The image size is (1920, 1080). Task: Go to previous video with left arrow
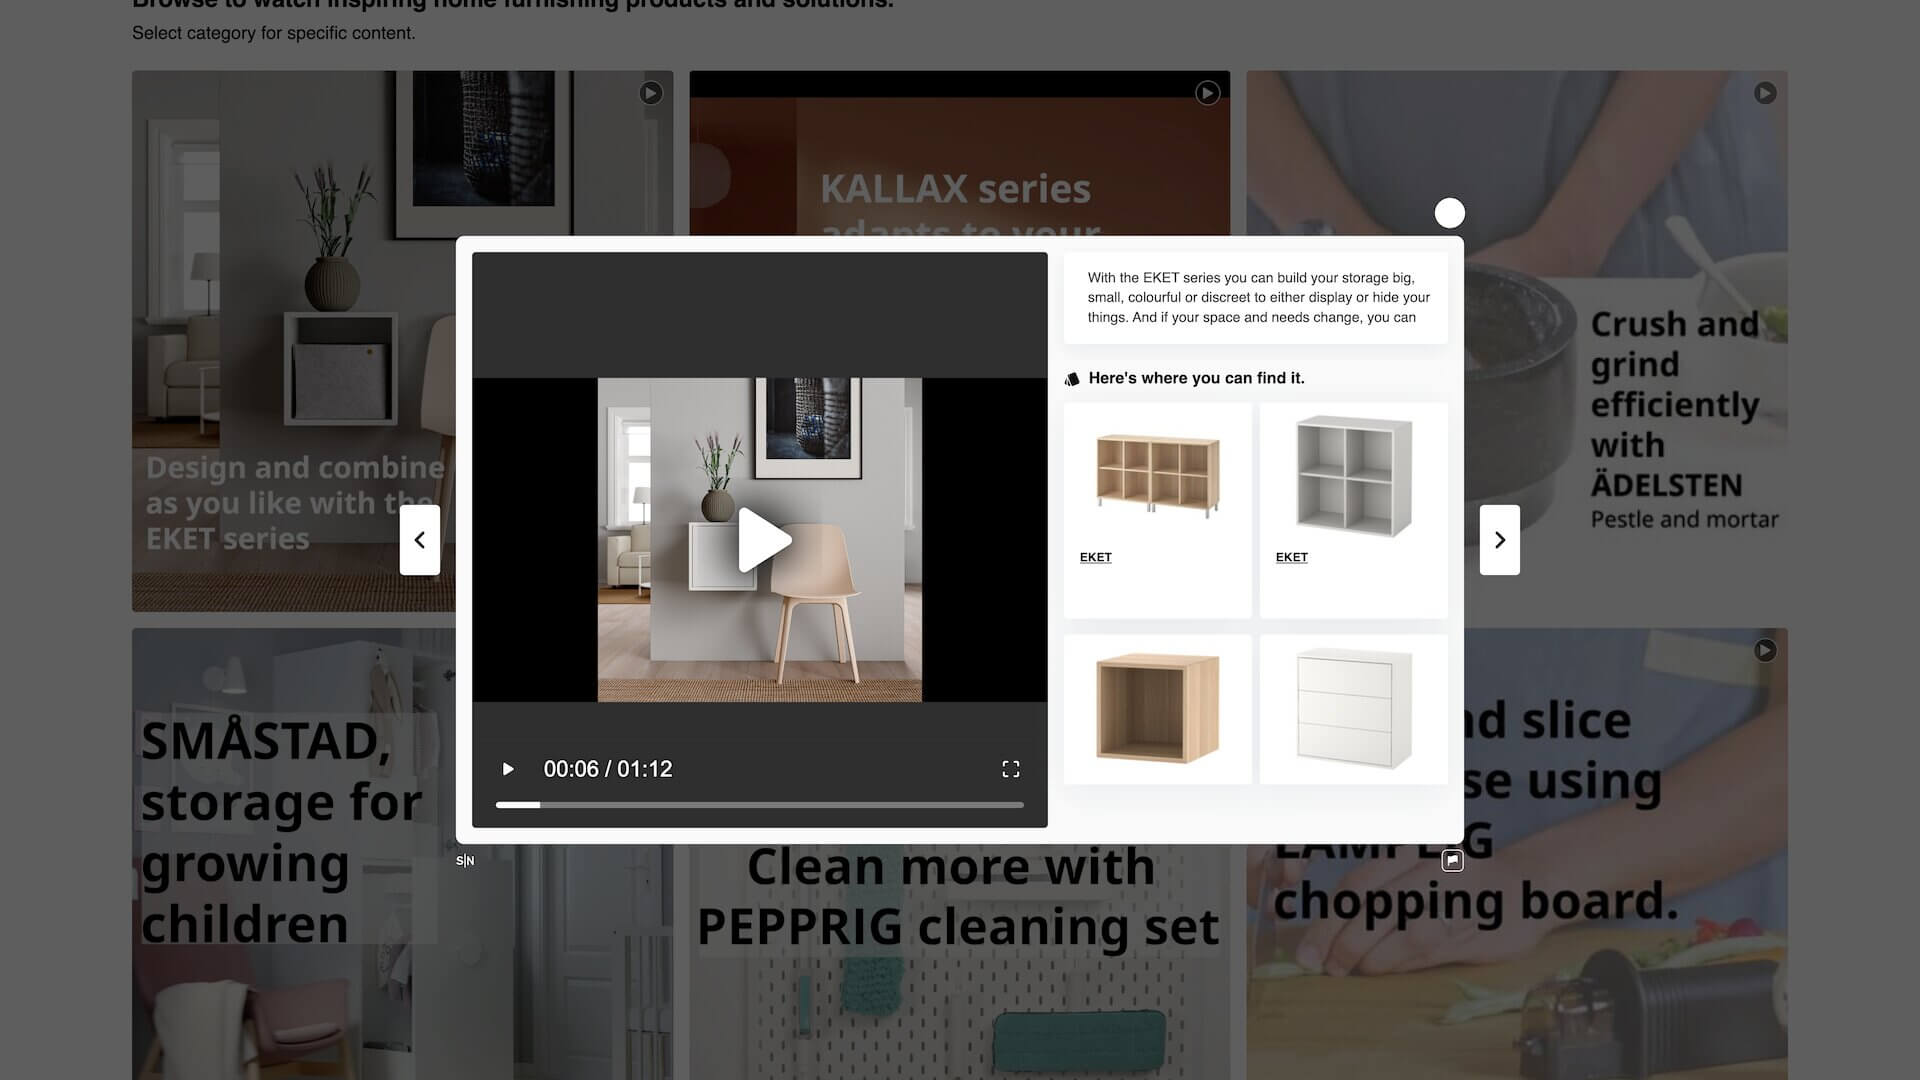coord(420,540)
